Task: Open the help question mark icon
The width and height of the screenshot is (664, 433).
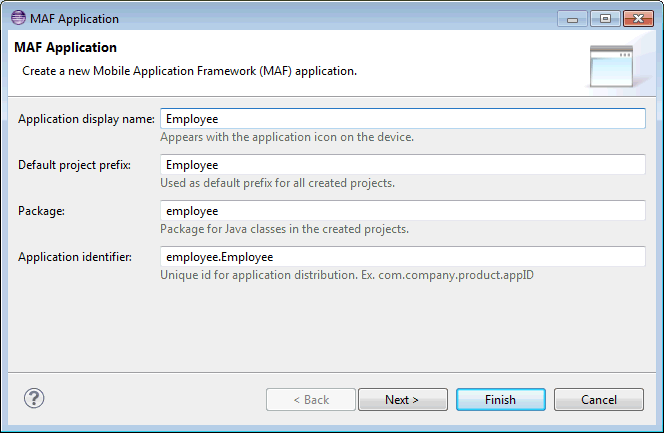Action: pyautogui.click(x=34, y=398)
